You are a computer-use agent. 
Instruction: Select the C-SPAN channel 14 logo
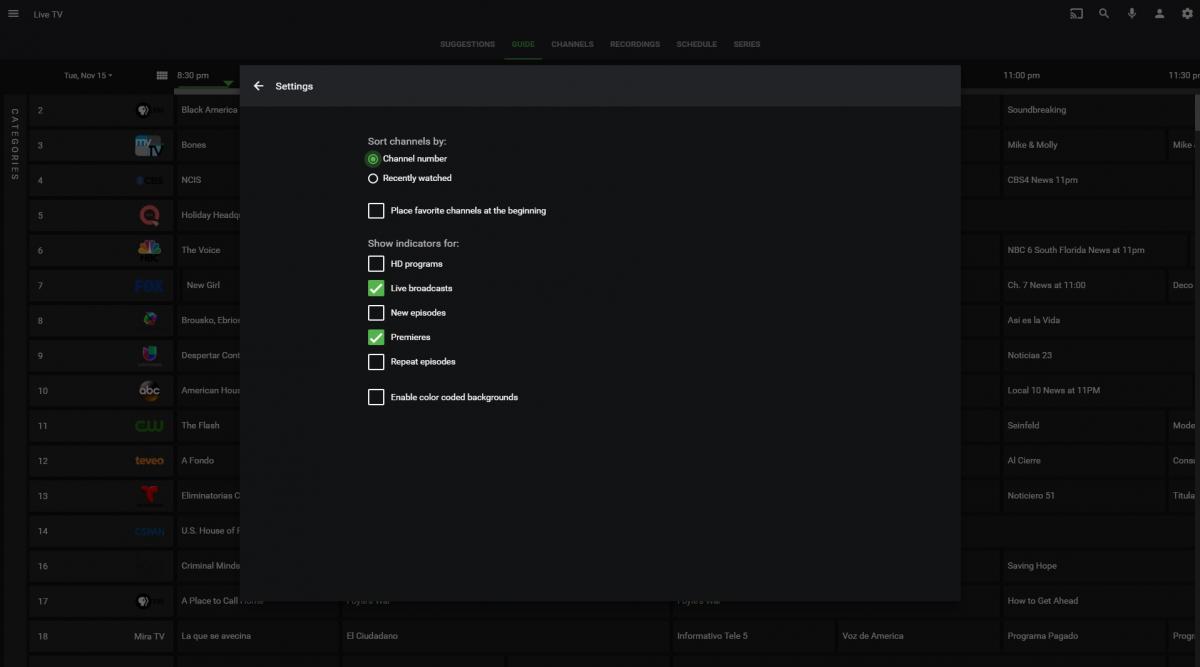(x=149, y=531)
